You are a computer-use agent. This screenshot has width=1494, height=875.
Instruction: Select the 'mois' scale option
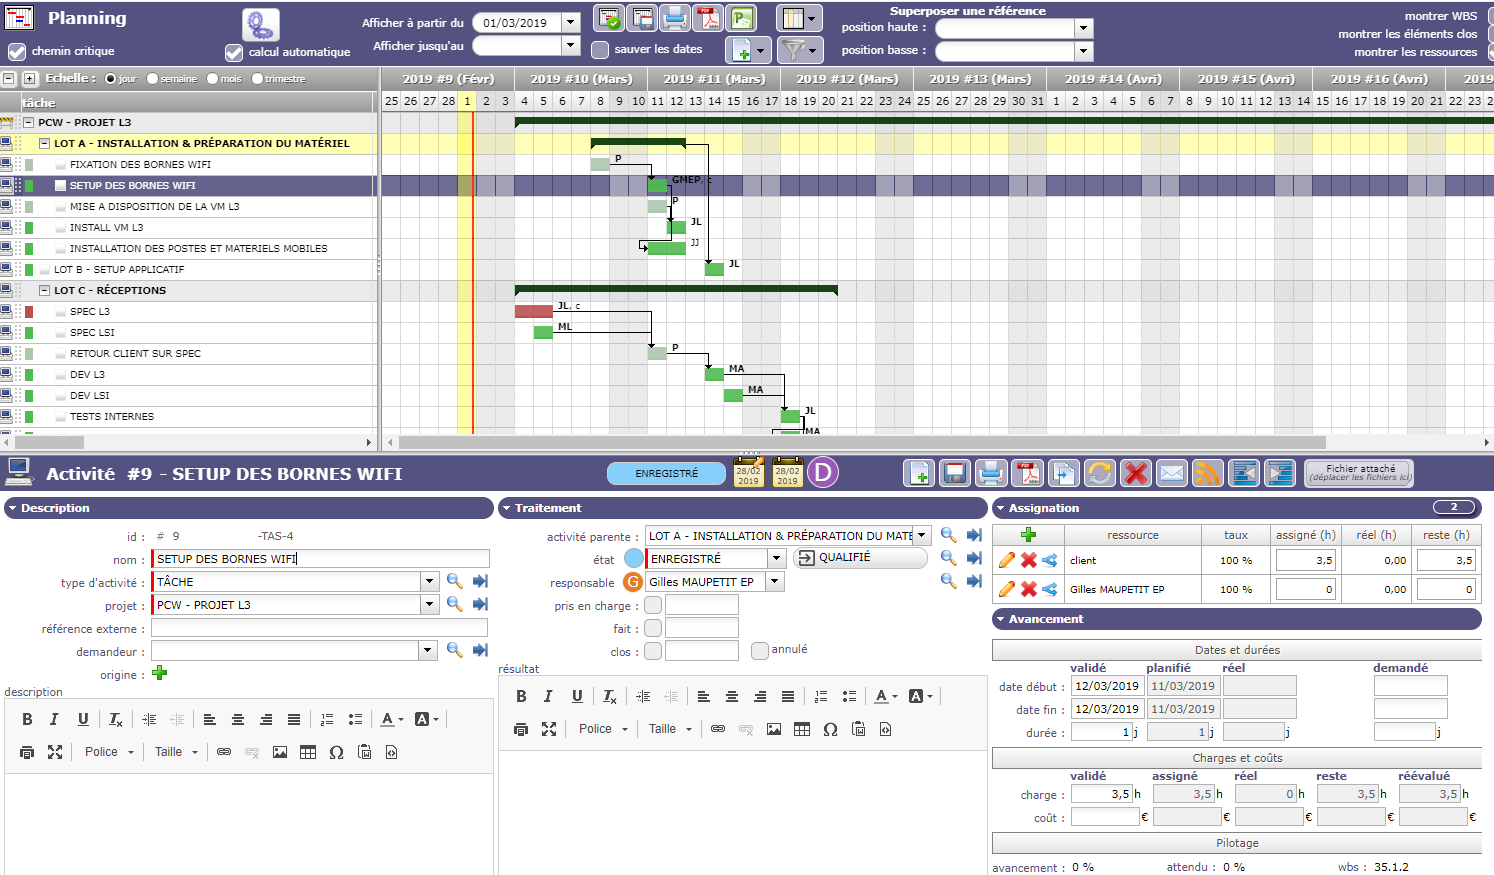point(213,79)
